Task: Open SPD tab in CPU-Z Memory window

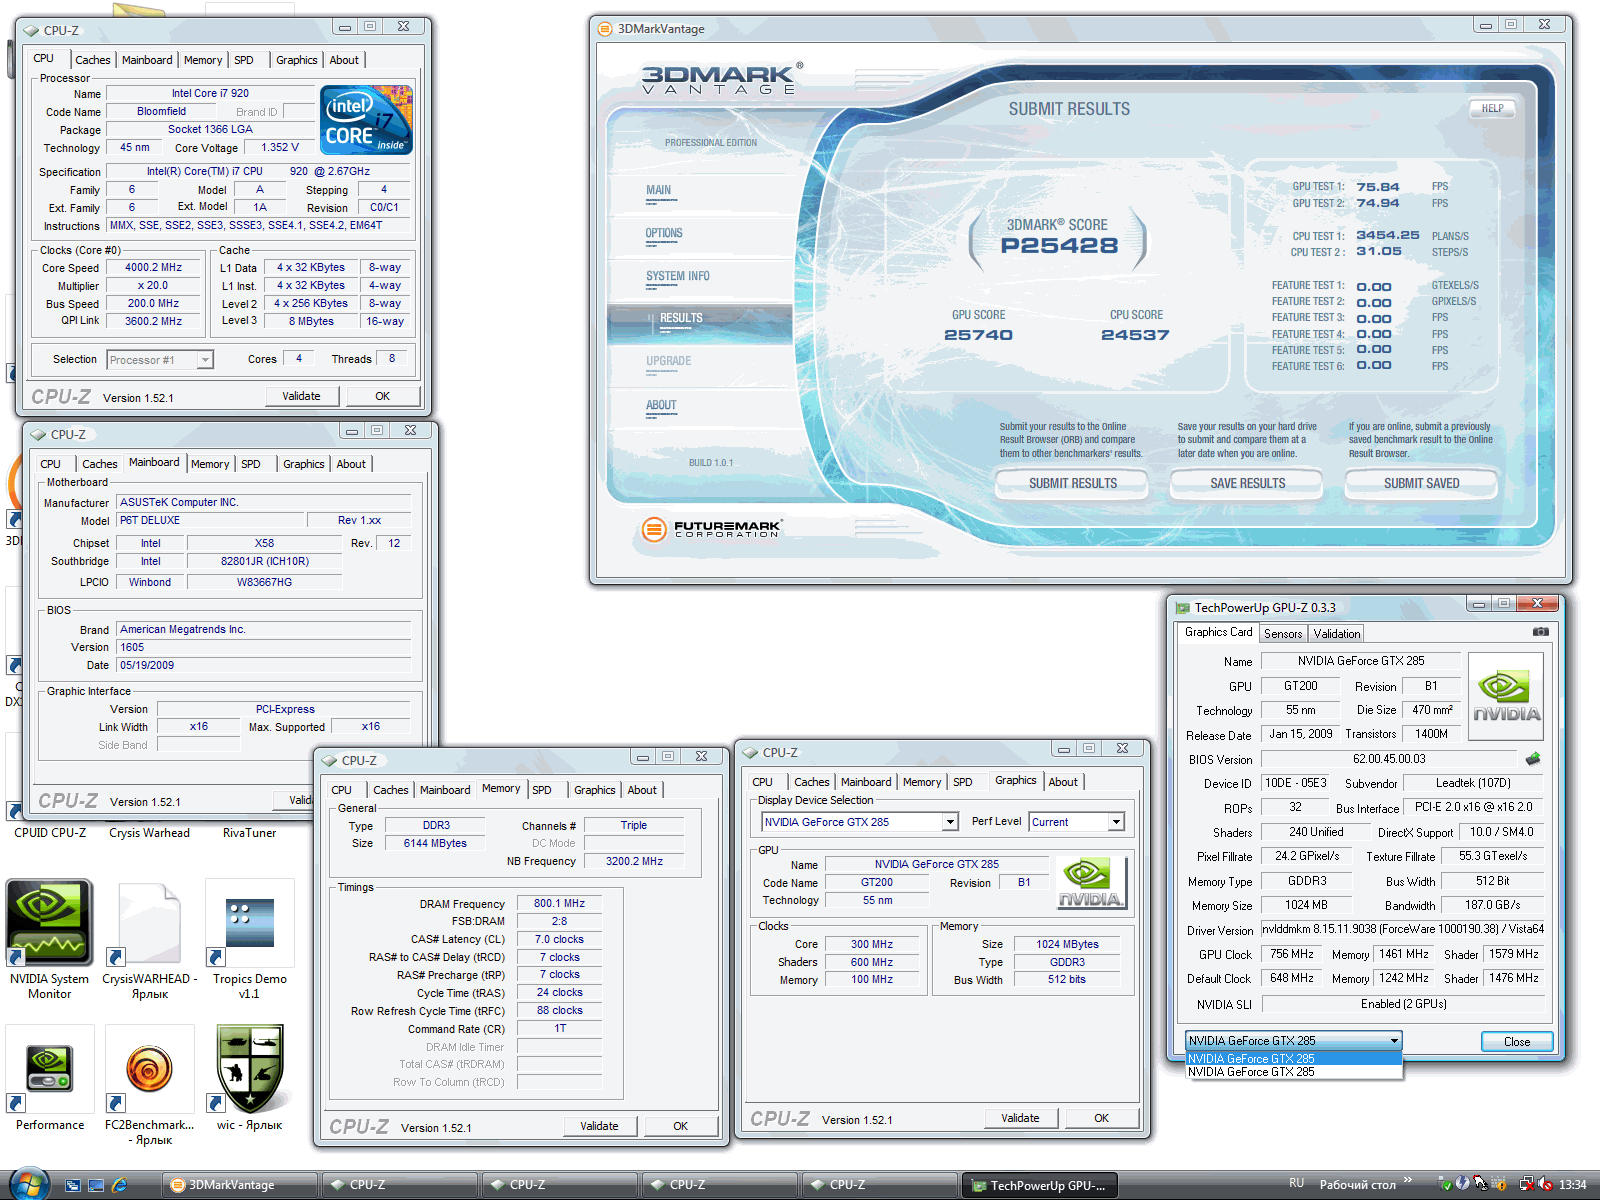Action: 542,790
